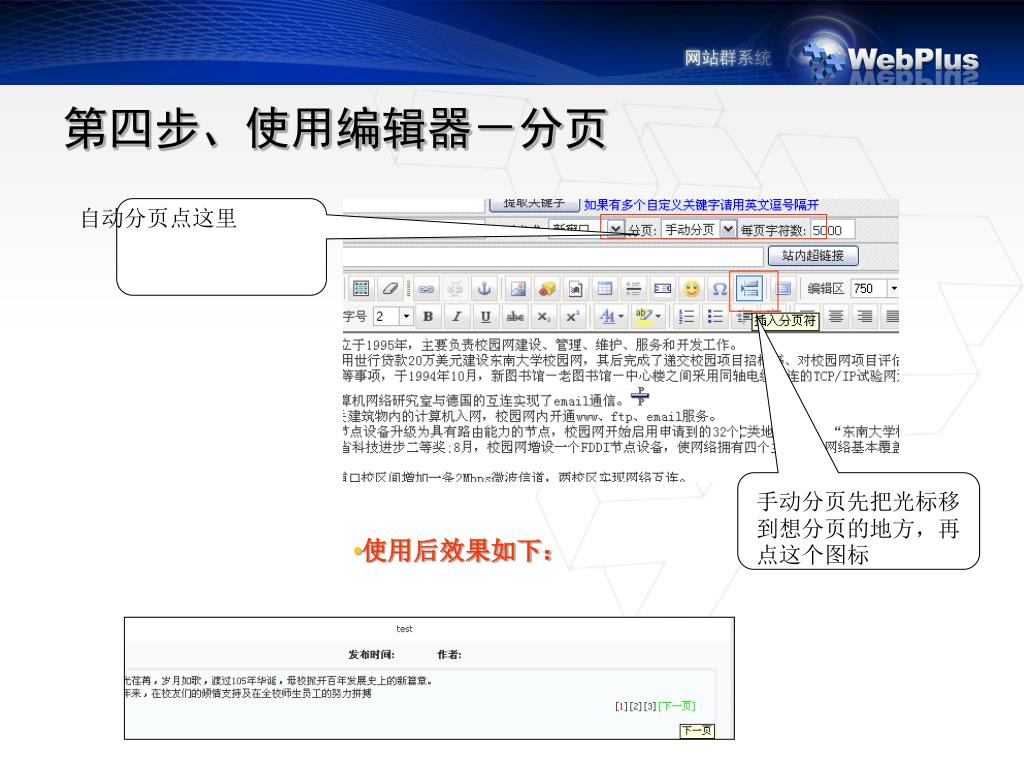
Task: Click the insert flash/media icon
Action: (x=547, y=288)
